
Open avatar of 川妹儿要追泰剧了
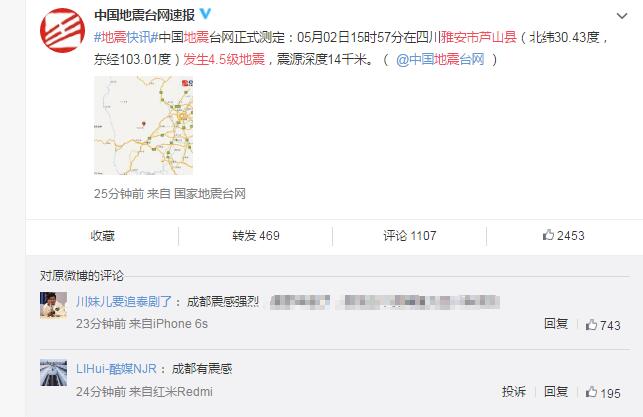click(x=53, y=305)
